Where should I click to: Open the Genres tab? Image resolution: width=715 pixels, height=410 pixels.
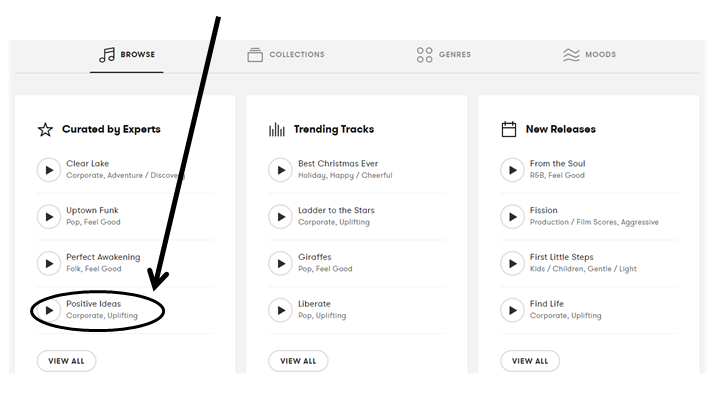[x=443, y=55]
